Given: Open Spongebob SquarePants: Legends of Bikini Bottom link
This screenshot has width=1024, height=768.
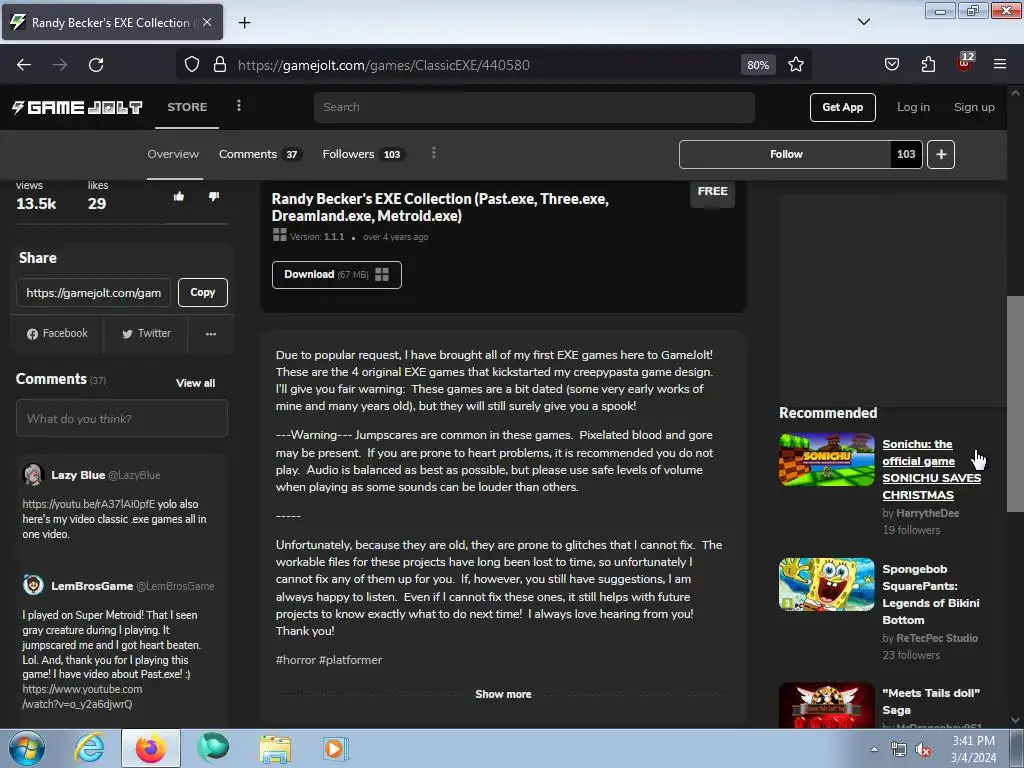Looking at the screenshot, I should tap(931, 594).
